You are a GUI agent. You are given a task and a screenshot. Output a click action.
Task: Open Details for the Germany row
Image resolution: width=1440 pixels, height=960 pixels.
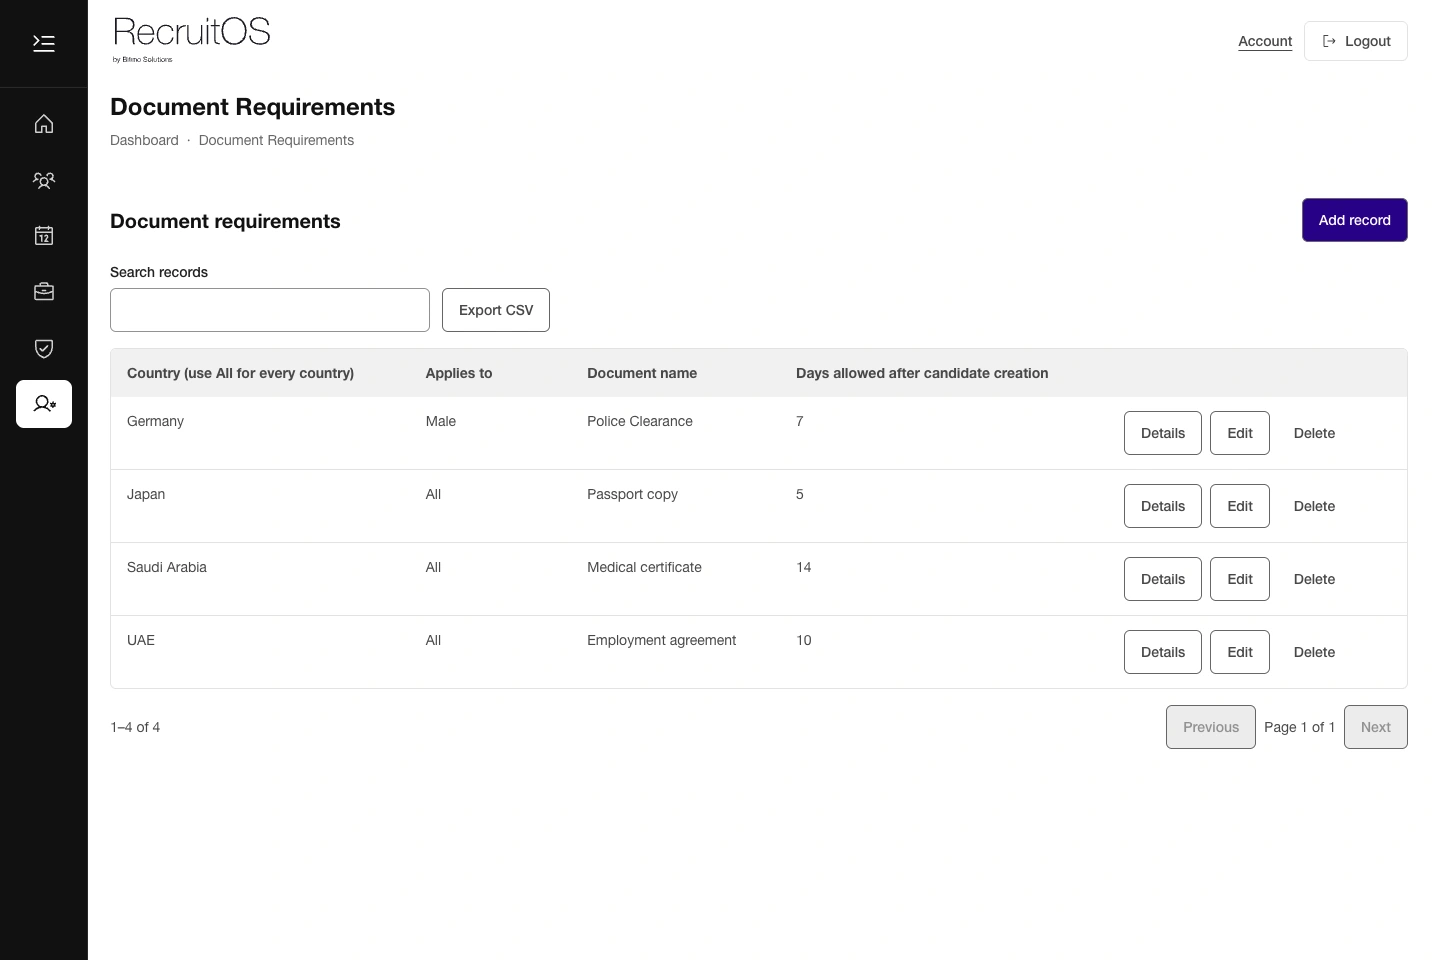click(1163, 433)
